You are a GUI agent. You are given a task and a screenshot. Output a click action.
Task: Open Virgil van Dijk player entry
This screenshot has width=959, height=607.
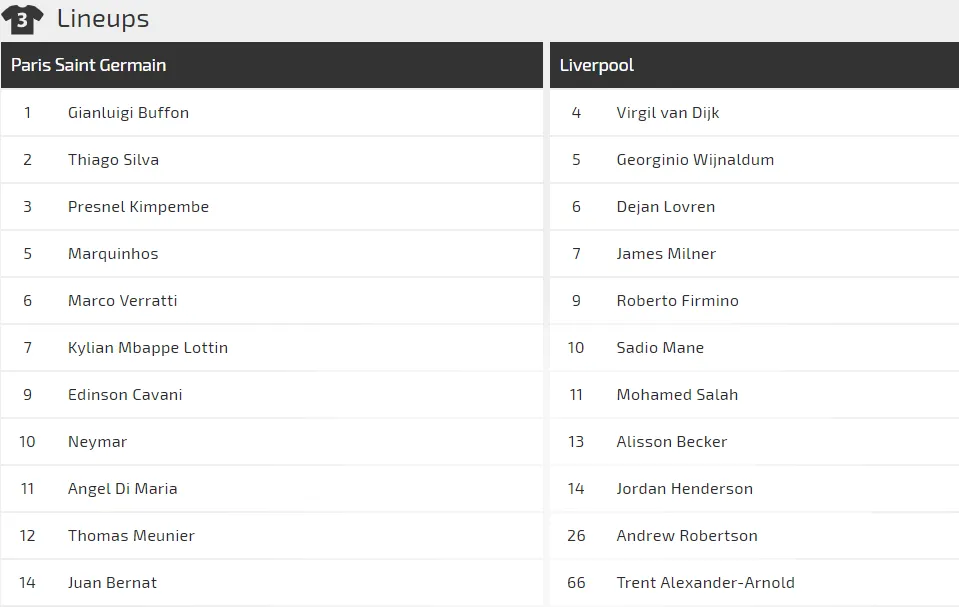click(754, 113)
